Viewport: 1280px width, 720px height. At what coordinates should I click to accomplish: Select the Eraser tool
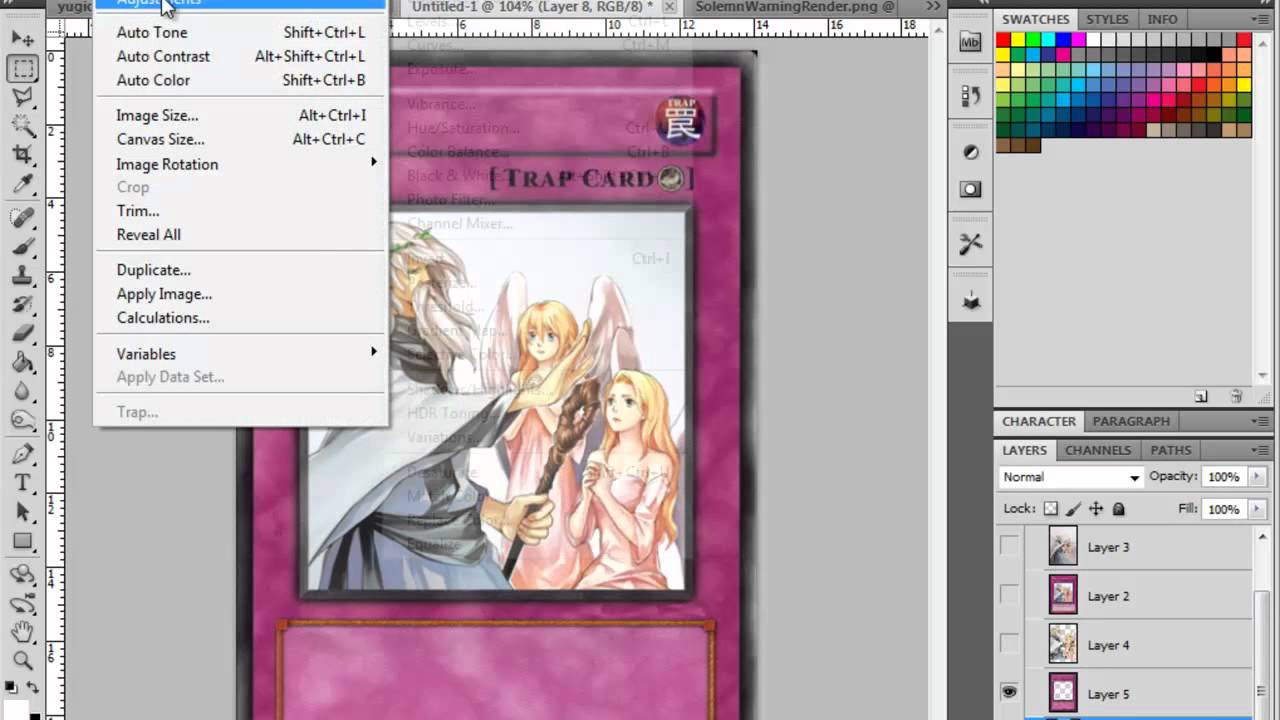coord(23,333)
